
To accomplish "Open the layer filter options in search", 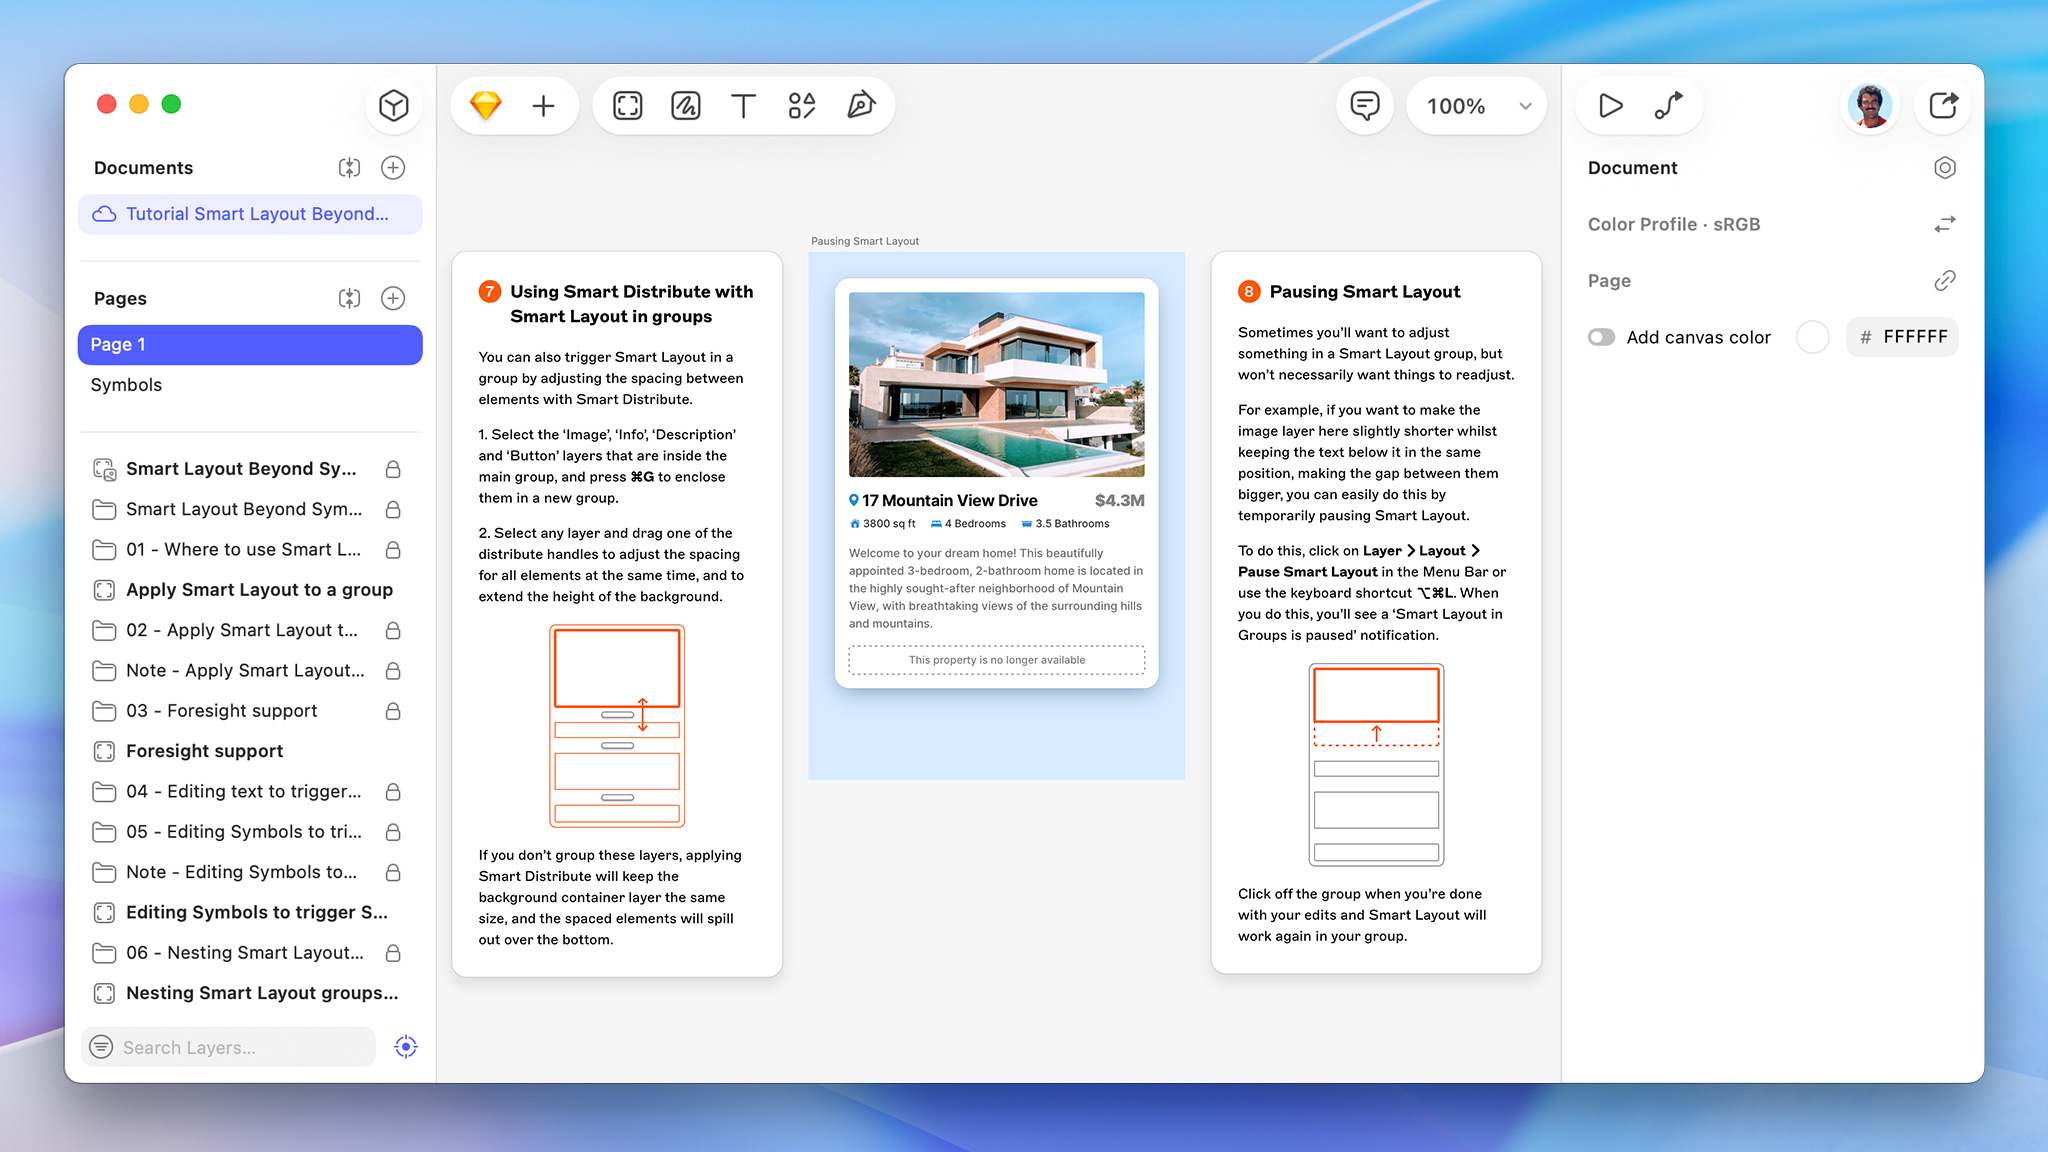I will click(x=101, y=1047).
